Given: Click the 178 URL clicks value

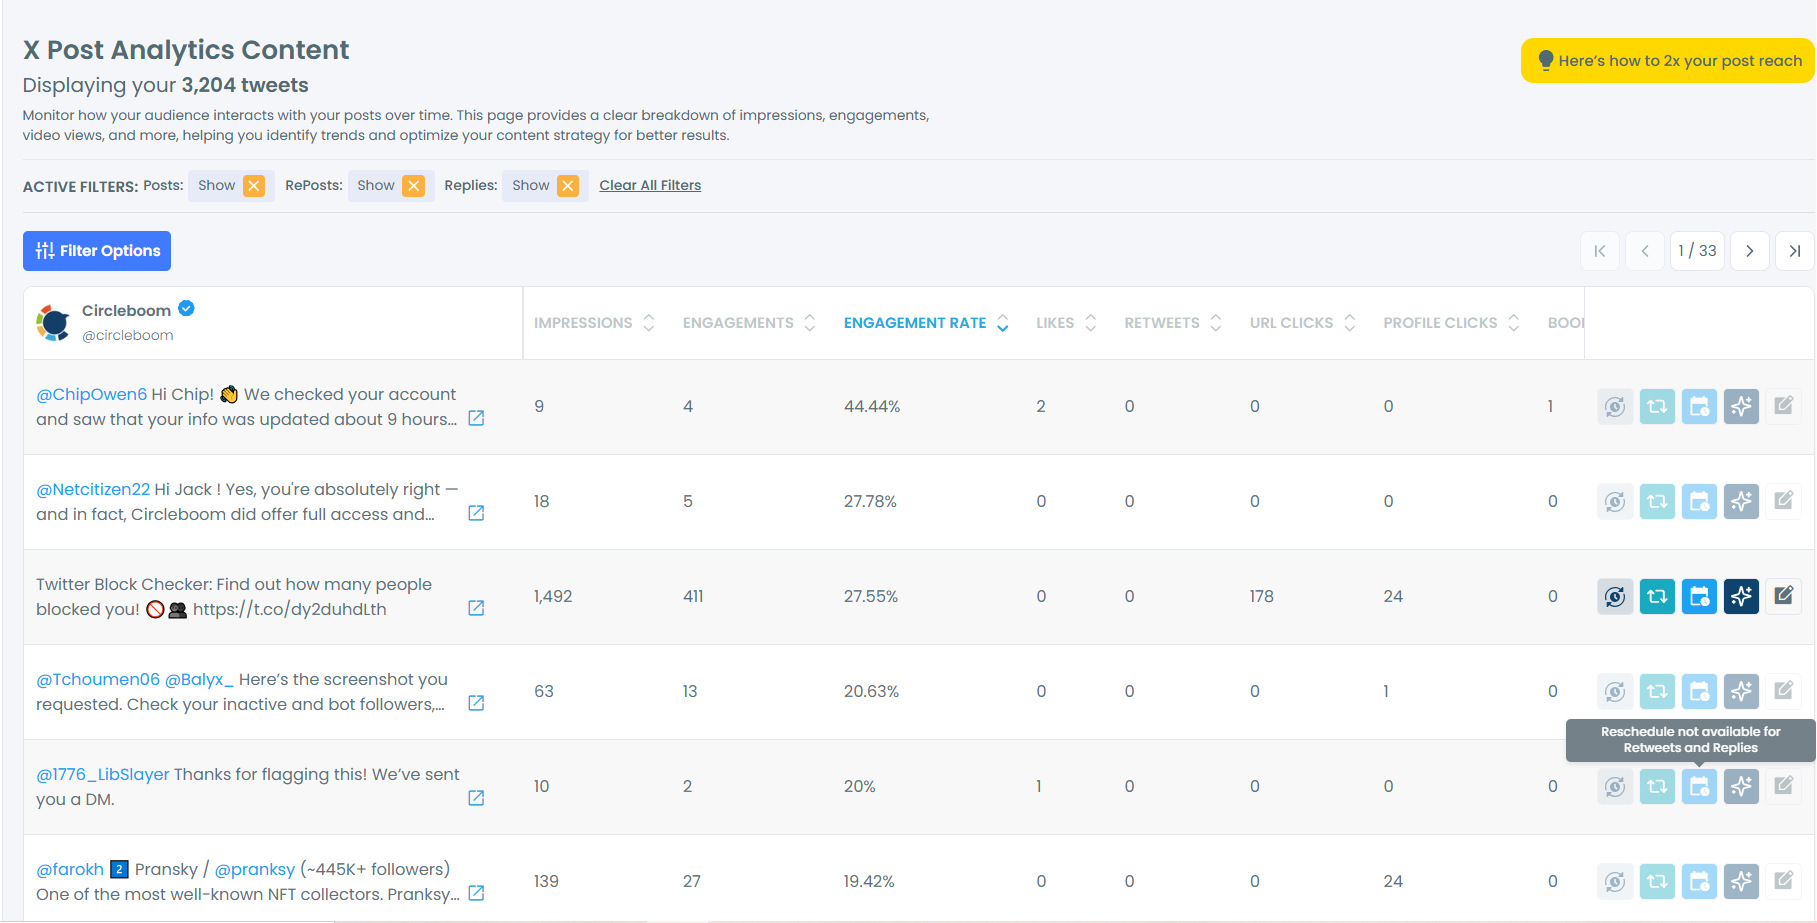Looking at the screenshot, I should coord(1262,596).
